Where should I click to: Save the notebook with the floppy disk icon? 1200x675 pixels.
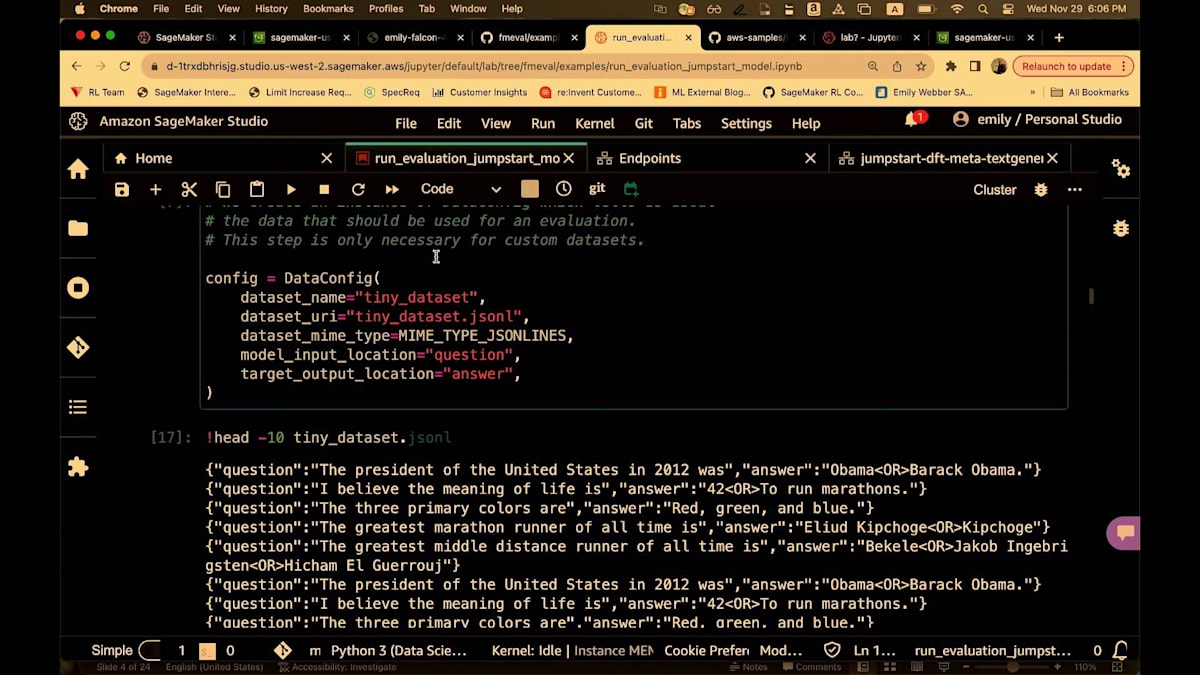(122, 189)
